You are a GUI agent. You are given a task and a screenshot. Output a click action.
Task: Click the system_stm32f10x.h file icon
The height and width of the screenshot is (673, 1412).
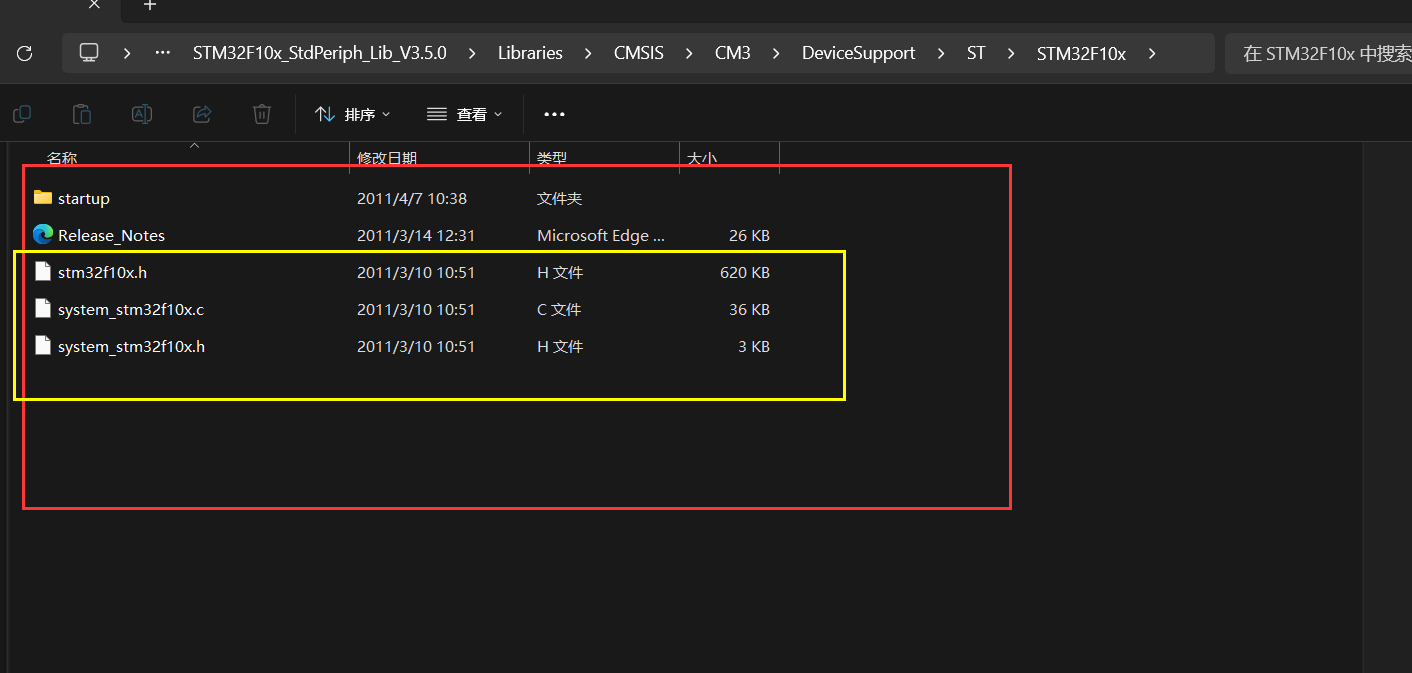click(x=42, y=346)
